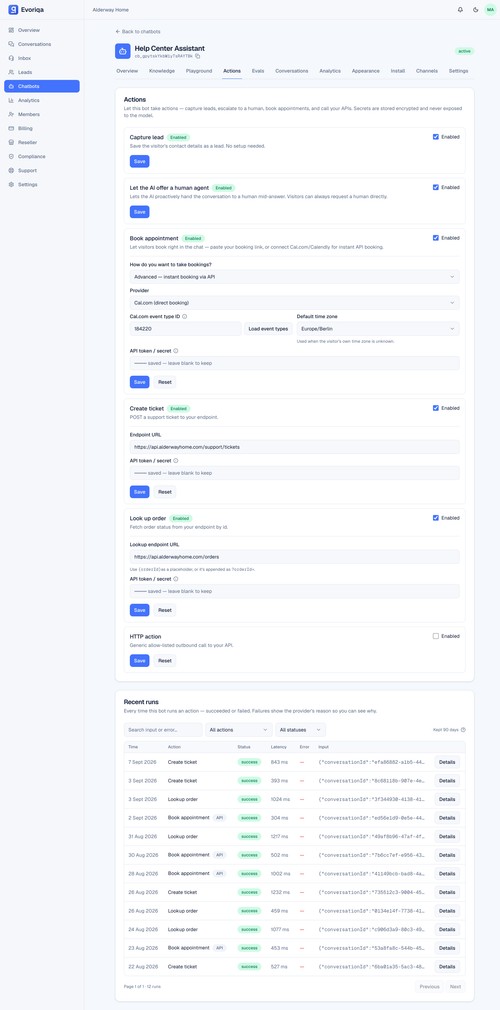The image size is (500, 1010).
Task: Disable the Capture lead checkbox
Action: tap(436, 137)
